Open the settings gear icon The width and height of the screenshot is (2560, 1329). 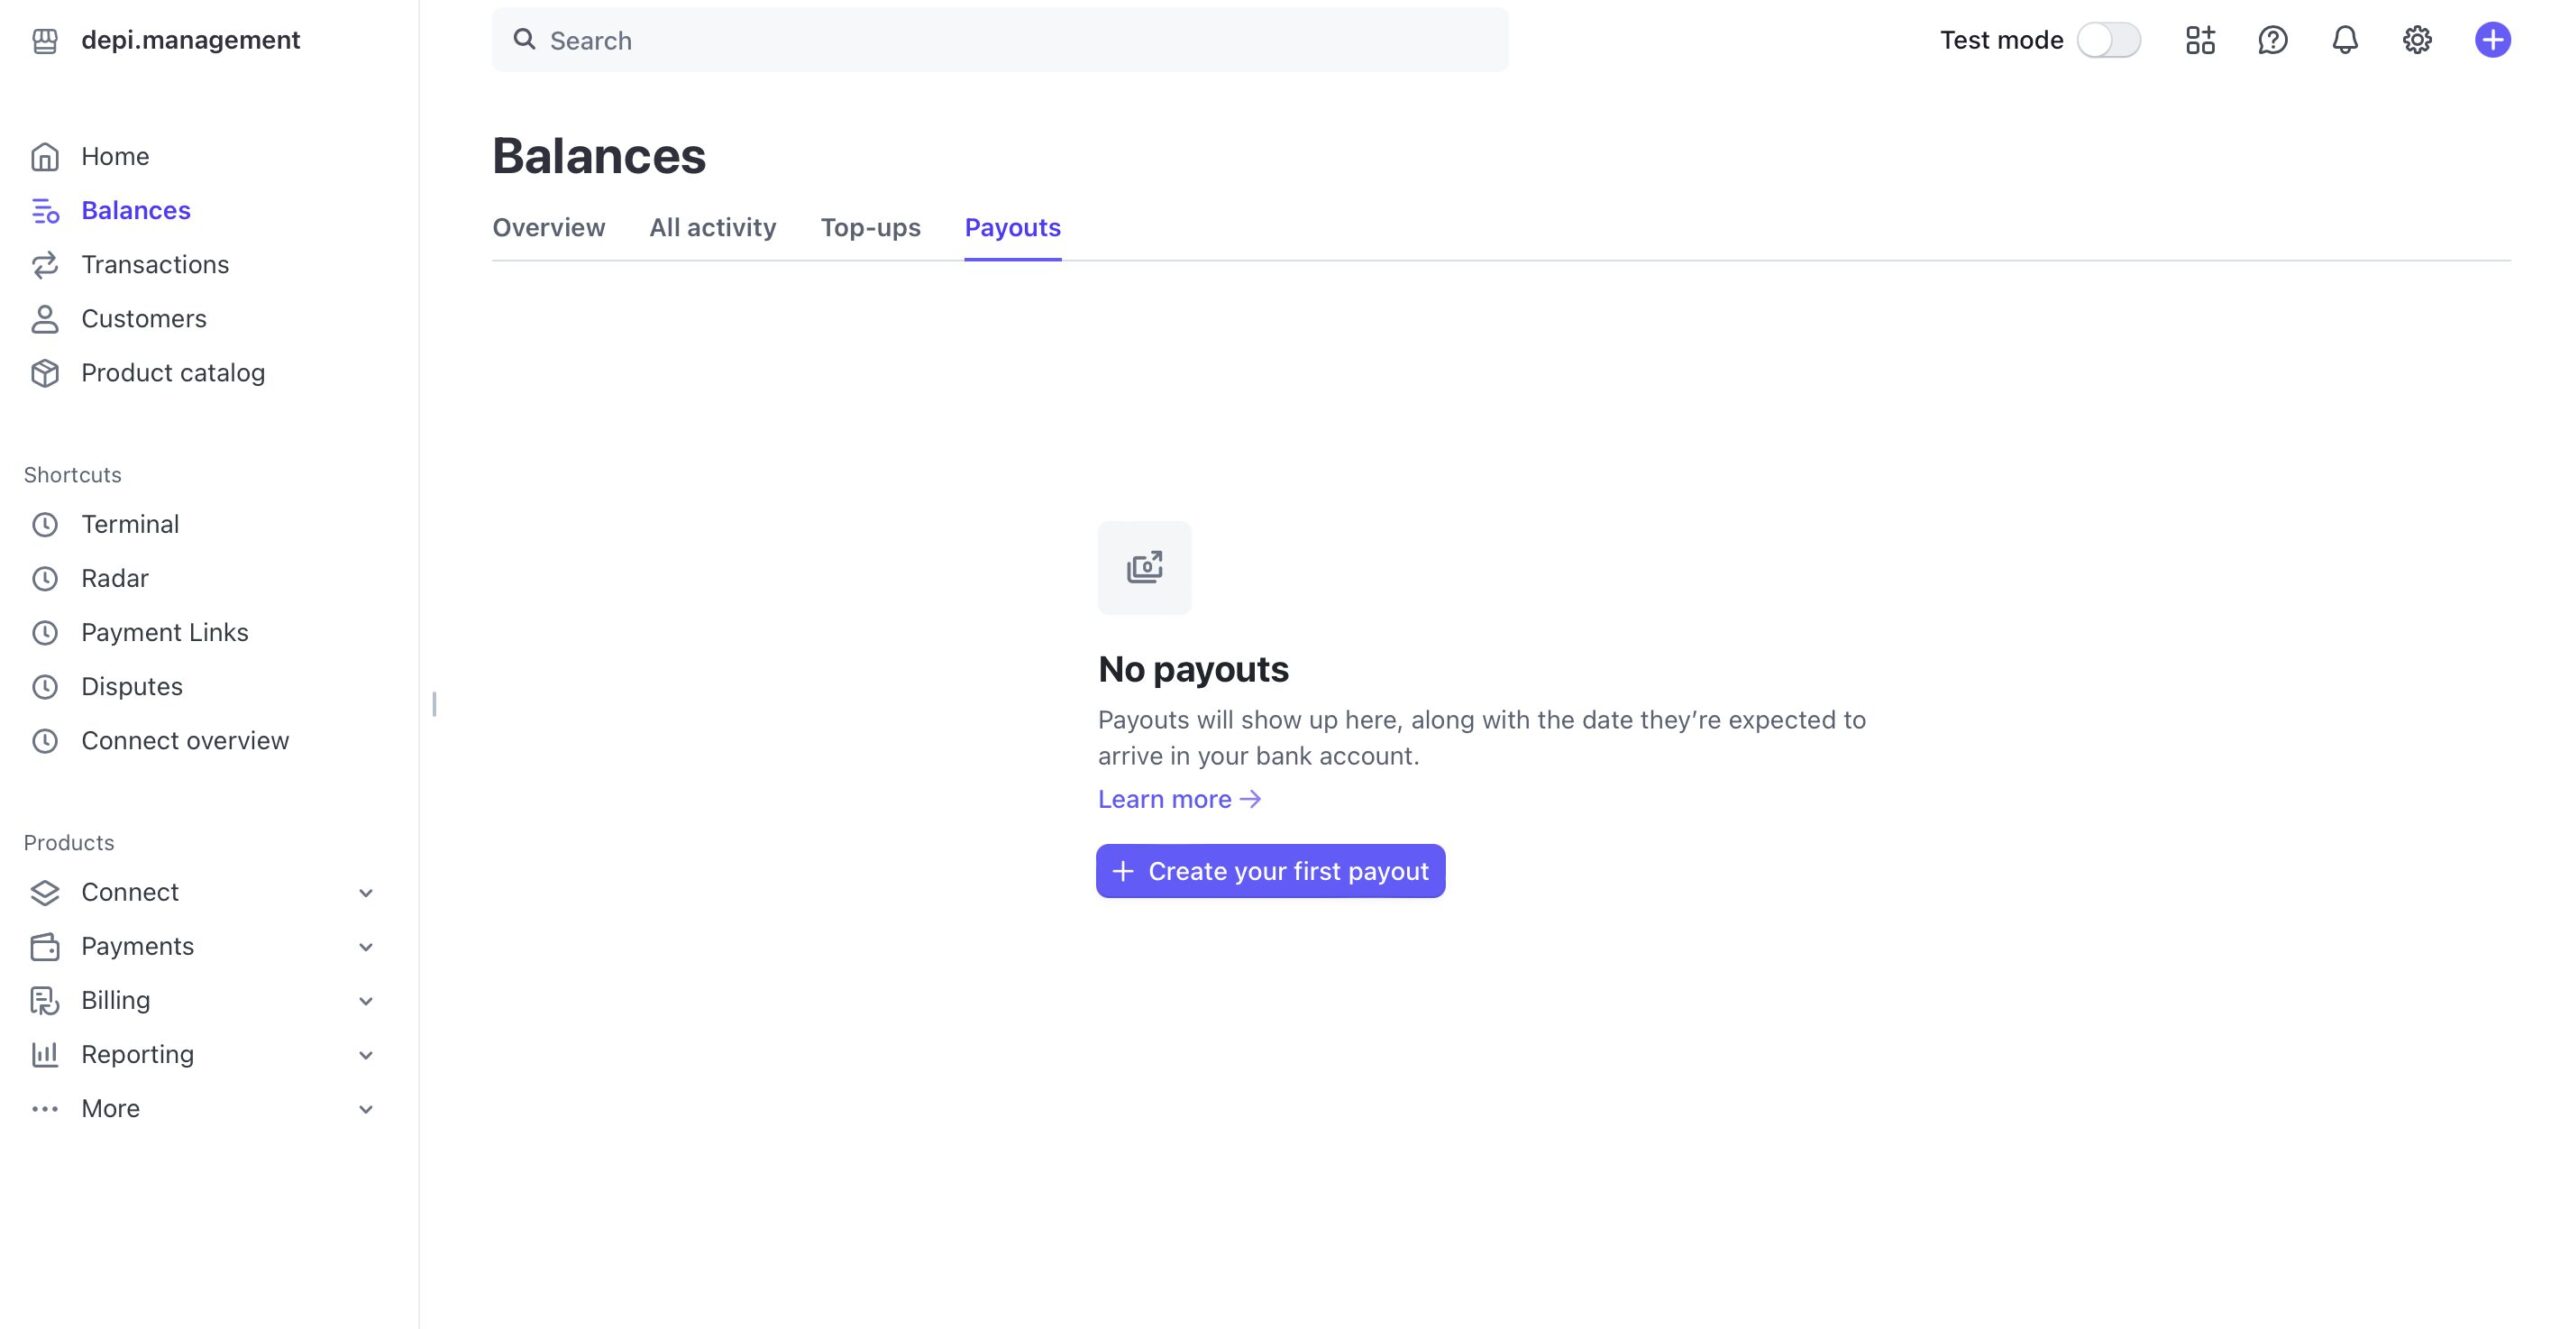[x=2417, y=40]
